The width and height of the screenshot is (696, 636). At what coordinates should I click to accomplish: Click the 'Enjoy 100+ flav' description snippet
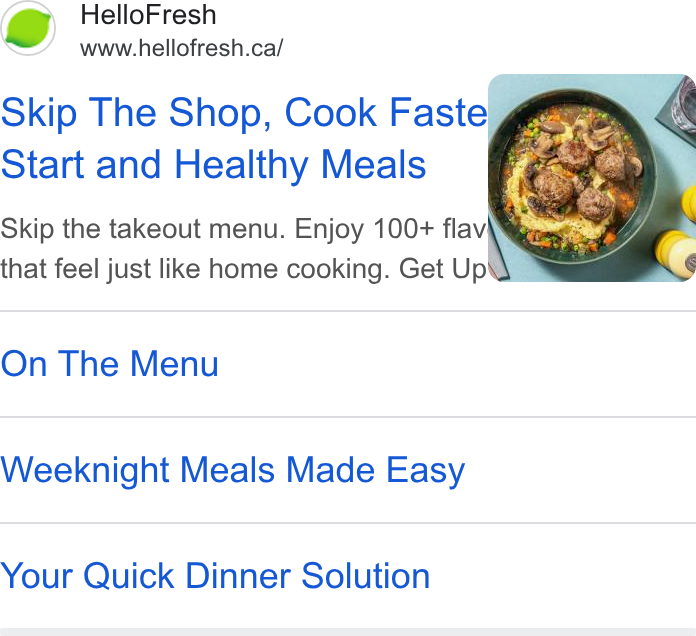[391, 229]
